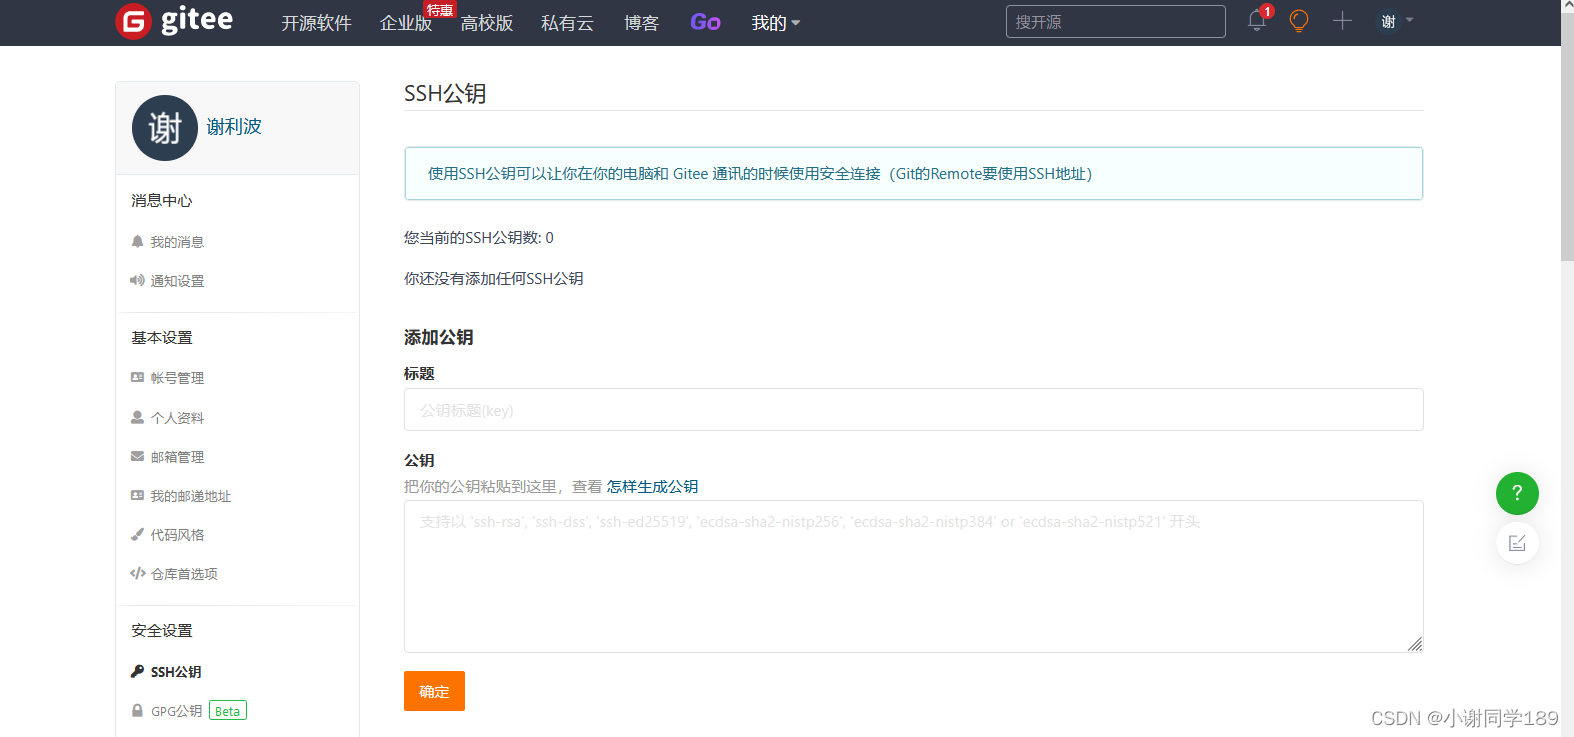The image size is (1574, 737).
Task: Open 开源软件 in the top navigation
Action: point(316,23)
